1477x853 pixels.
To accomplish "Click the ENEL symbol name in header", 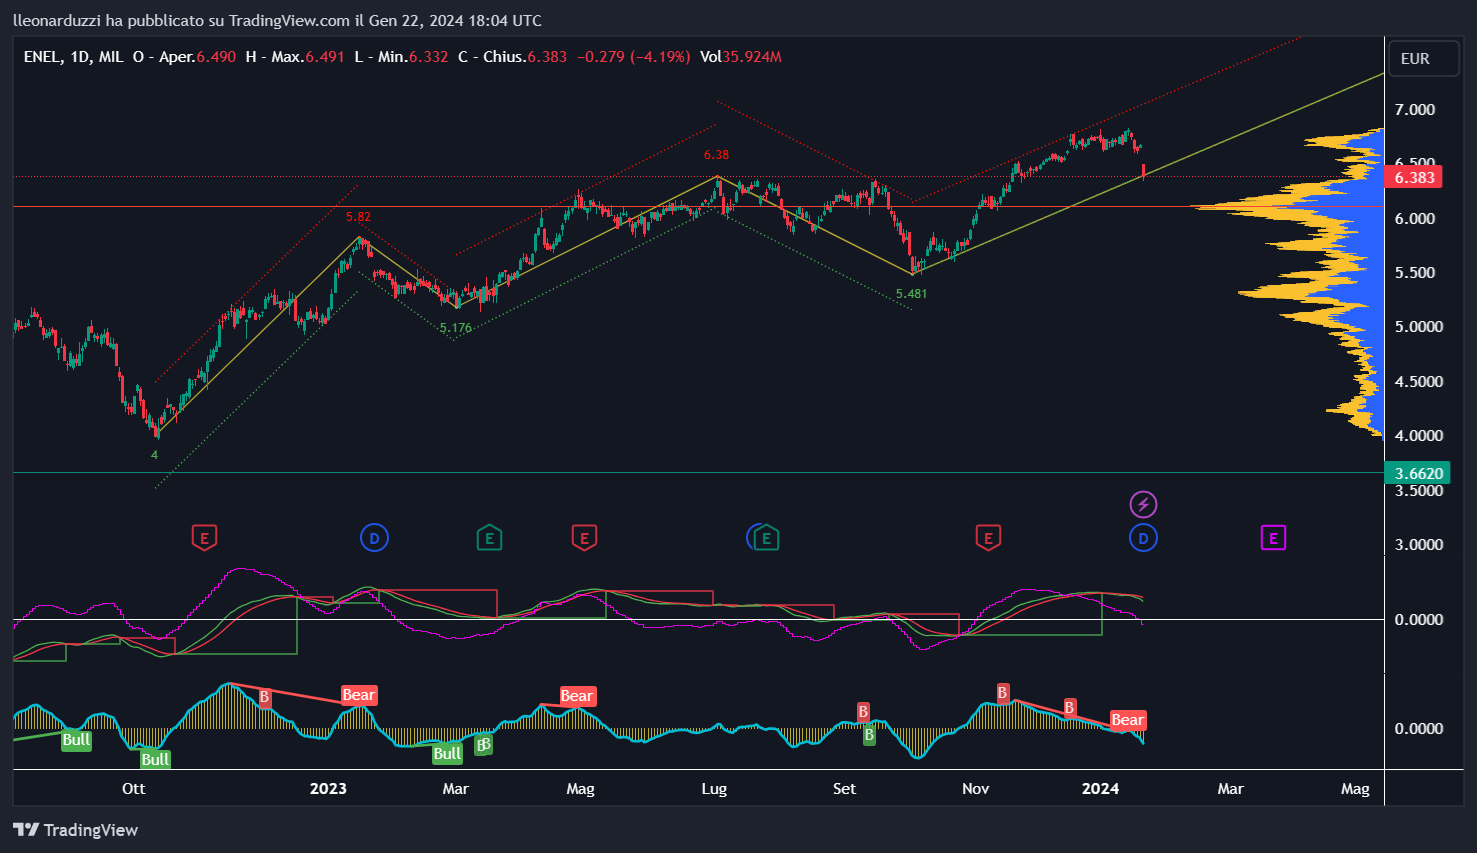I will click(41, 57).
